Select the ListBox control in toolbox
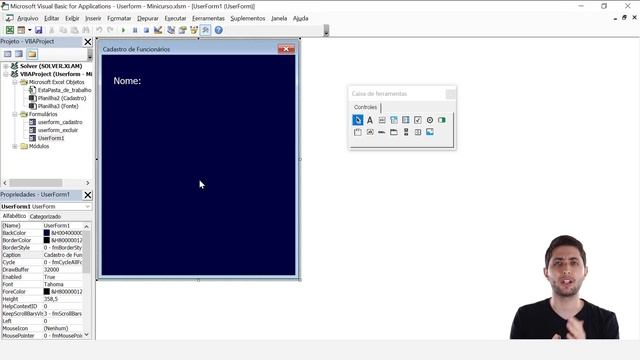The image size is (640, 360). tap(405, 120)
